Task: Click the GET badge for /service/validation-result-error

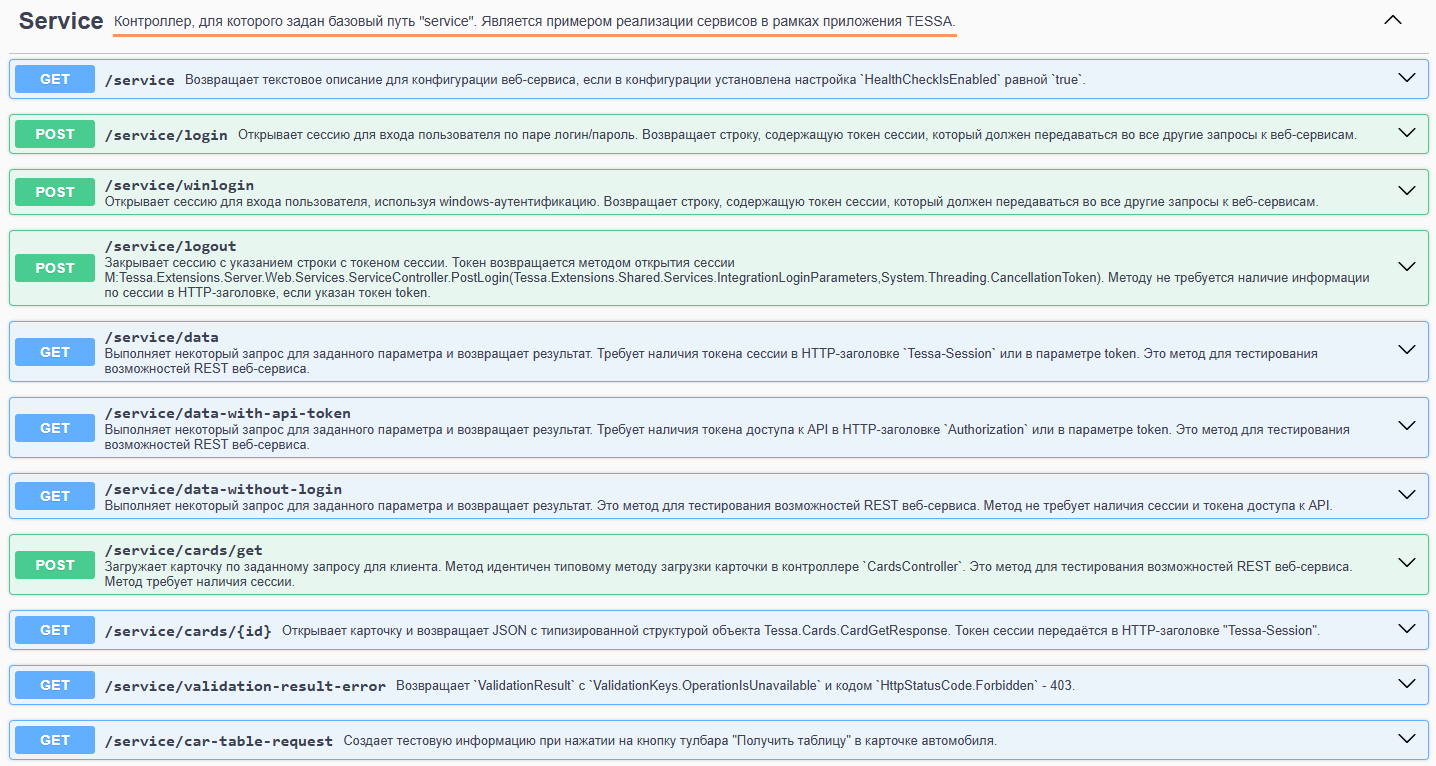Action: point(55,685)
